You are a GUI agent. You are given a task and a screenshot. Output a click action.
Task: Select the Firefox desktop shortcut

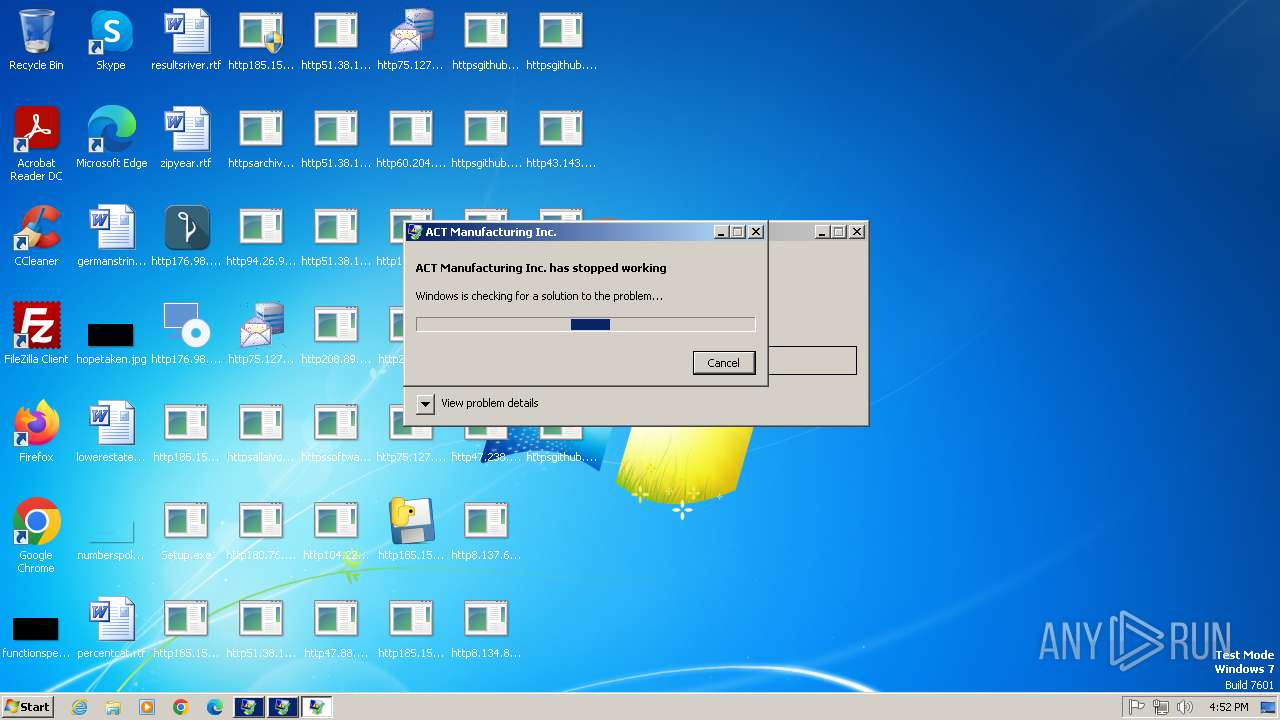tap(36, 433)
